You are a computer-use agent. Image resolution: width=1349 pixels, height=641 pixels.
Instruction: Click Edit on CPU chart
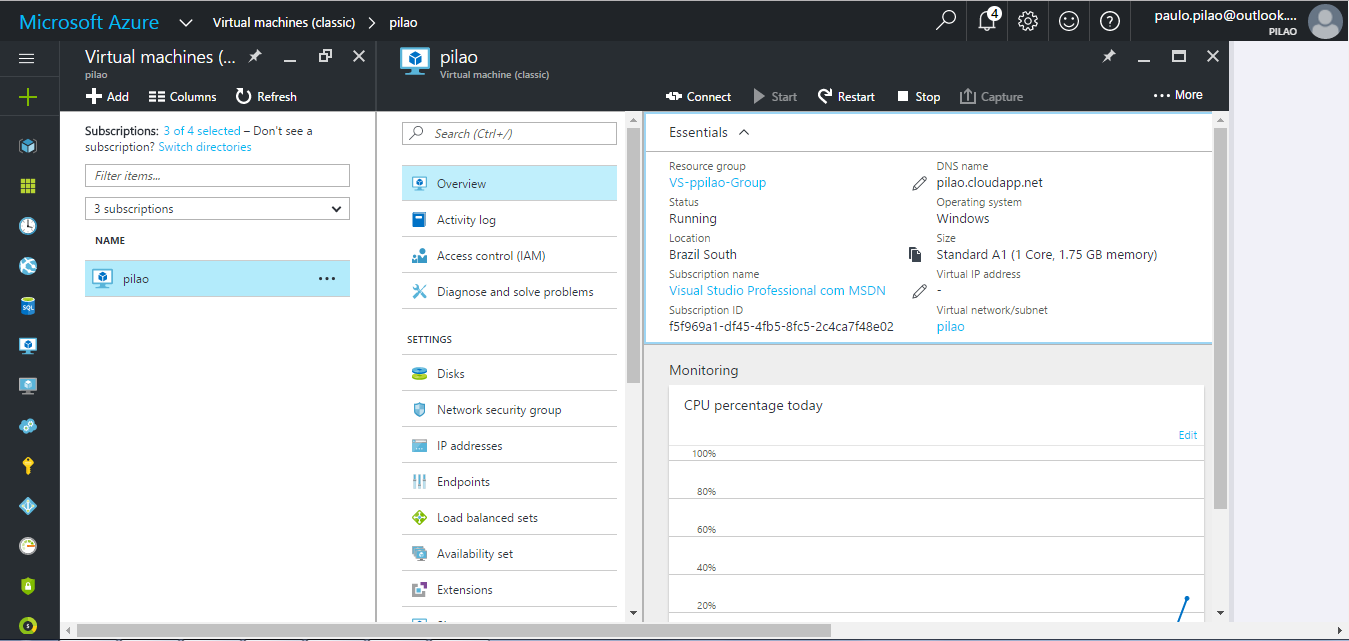pyautogui.click(x=1188, y=435)
